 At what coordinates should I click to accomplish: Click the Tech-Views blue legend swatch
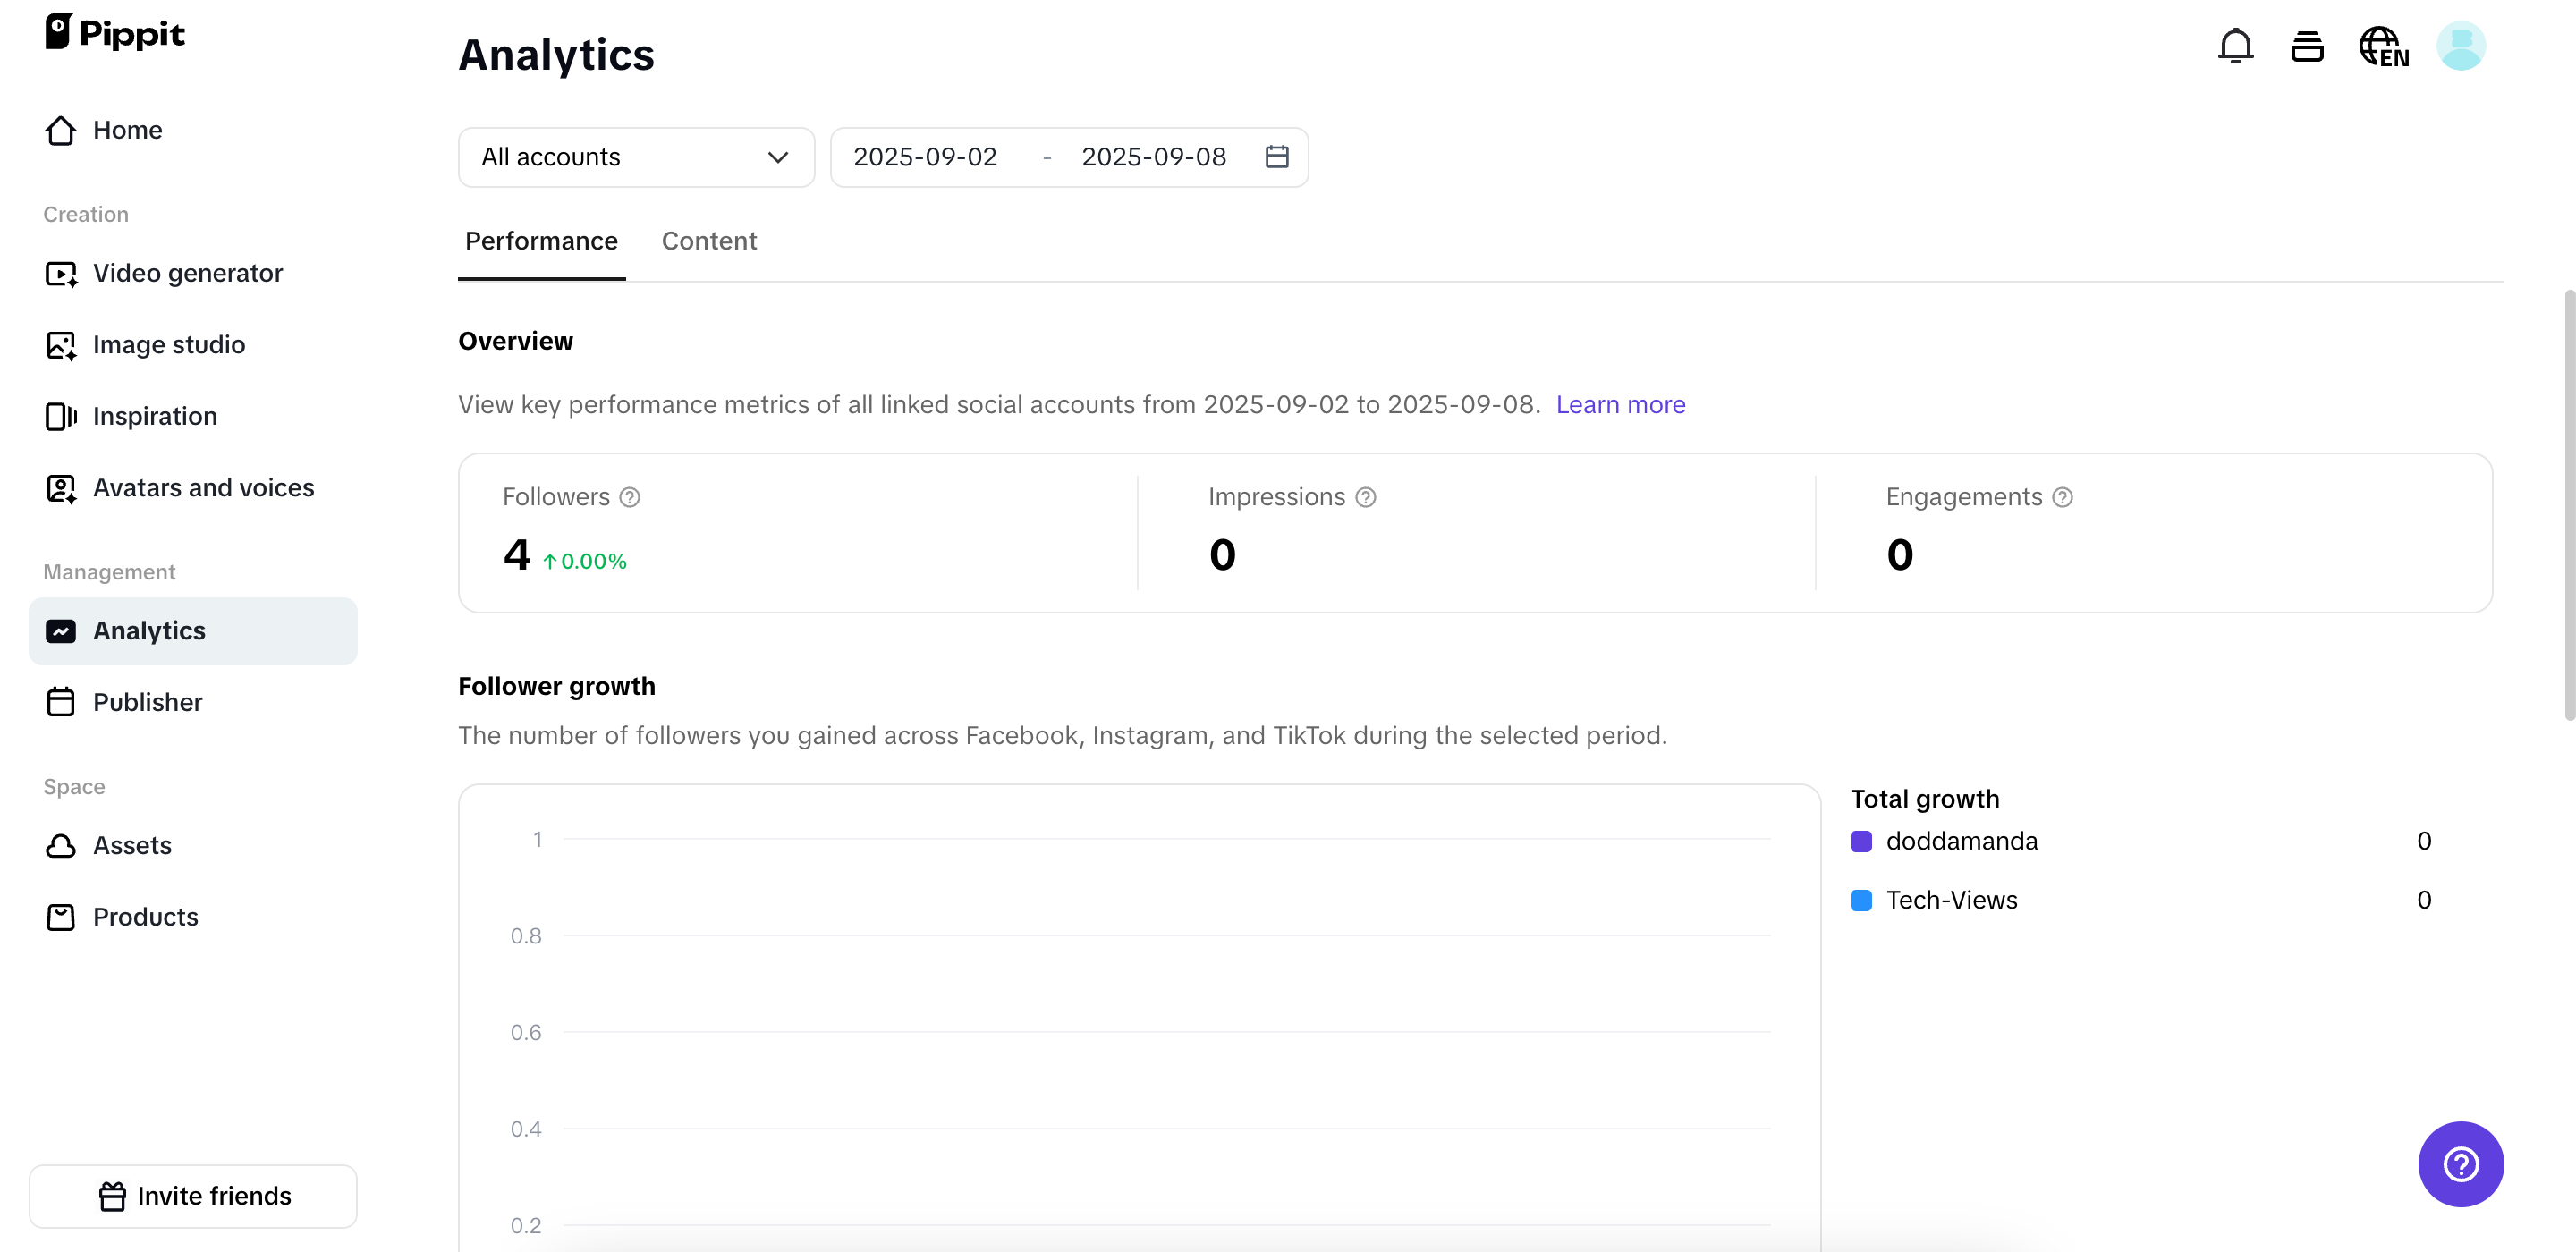pyautogui.click(x=1861, y=900)
